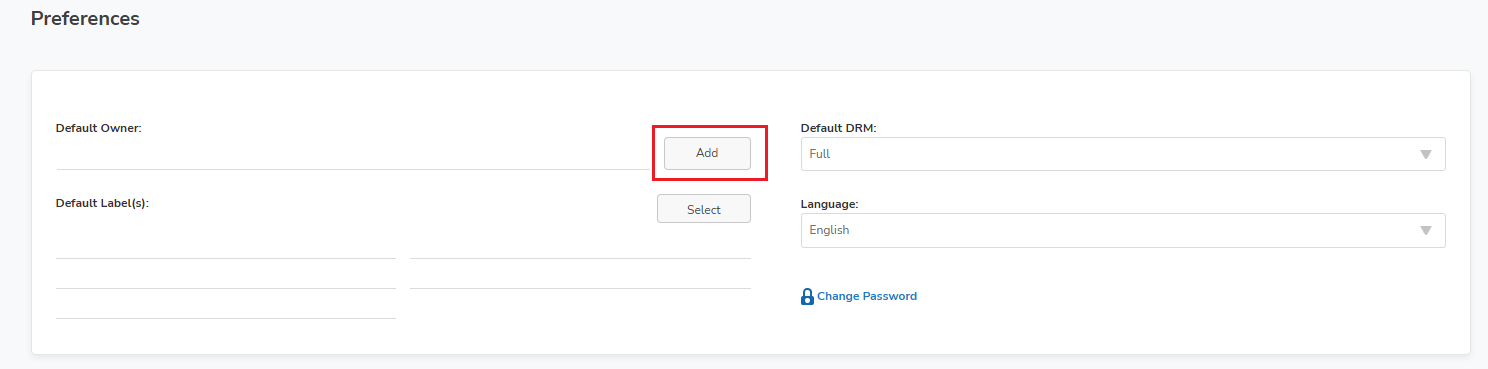Click the Default DRM dropdown arrow

[x=1425, y=155]
